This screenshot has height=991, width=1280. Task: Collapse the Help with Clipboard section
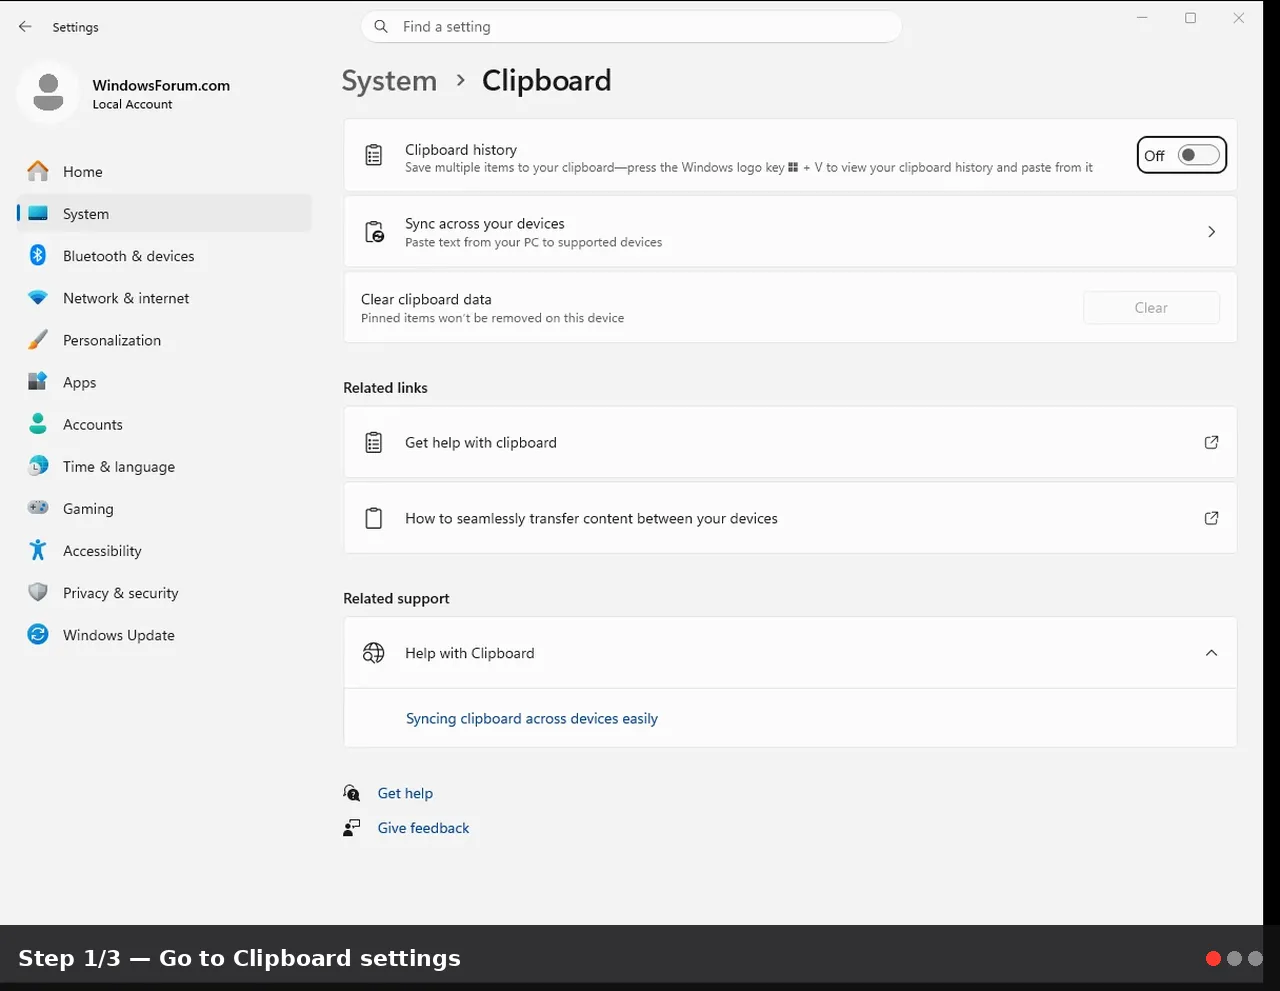[x=1211, y=653]
